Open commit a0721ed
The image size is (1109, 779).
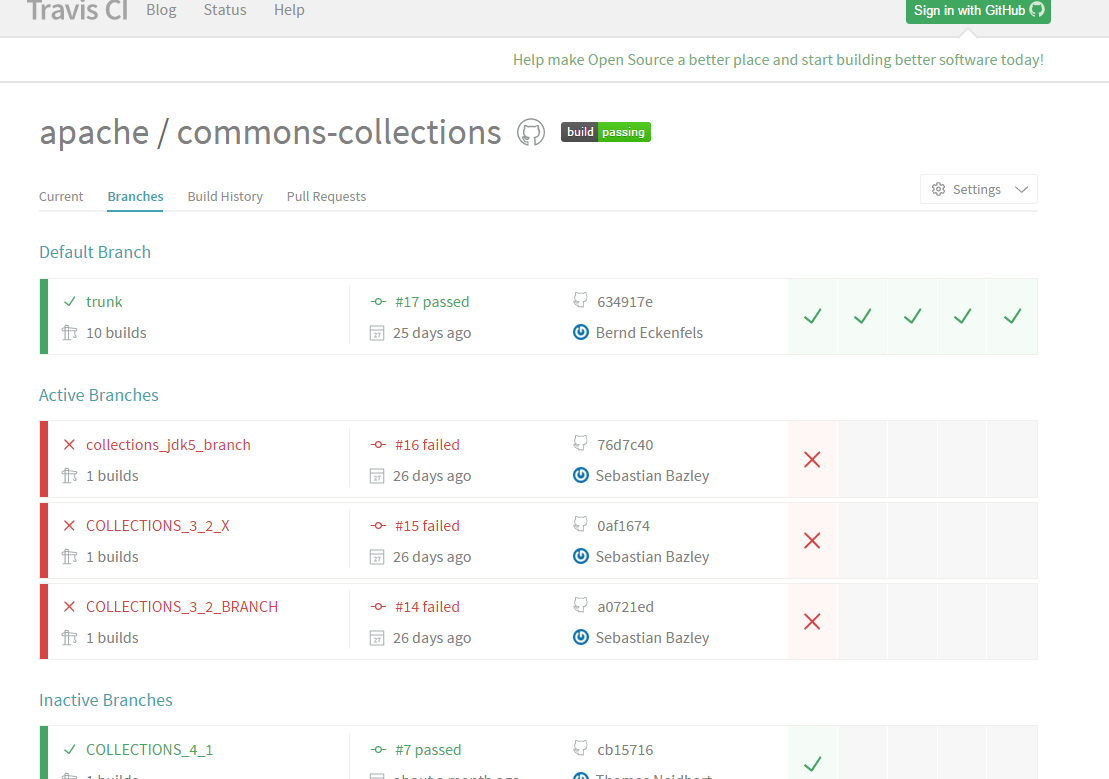[625, 606]
